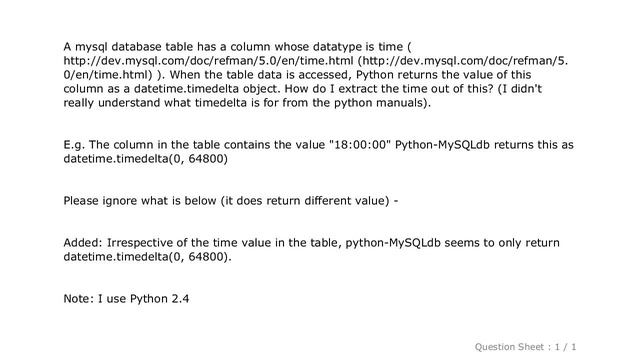Click the 'E.g.' text starting the example
This screenshot has width=640, height=360.
[x=74, y=145]
